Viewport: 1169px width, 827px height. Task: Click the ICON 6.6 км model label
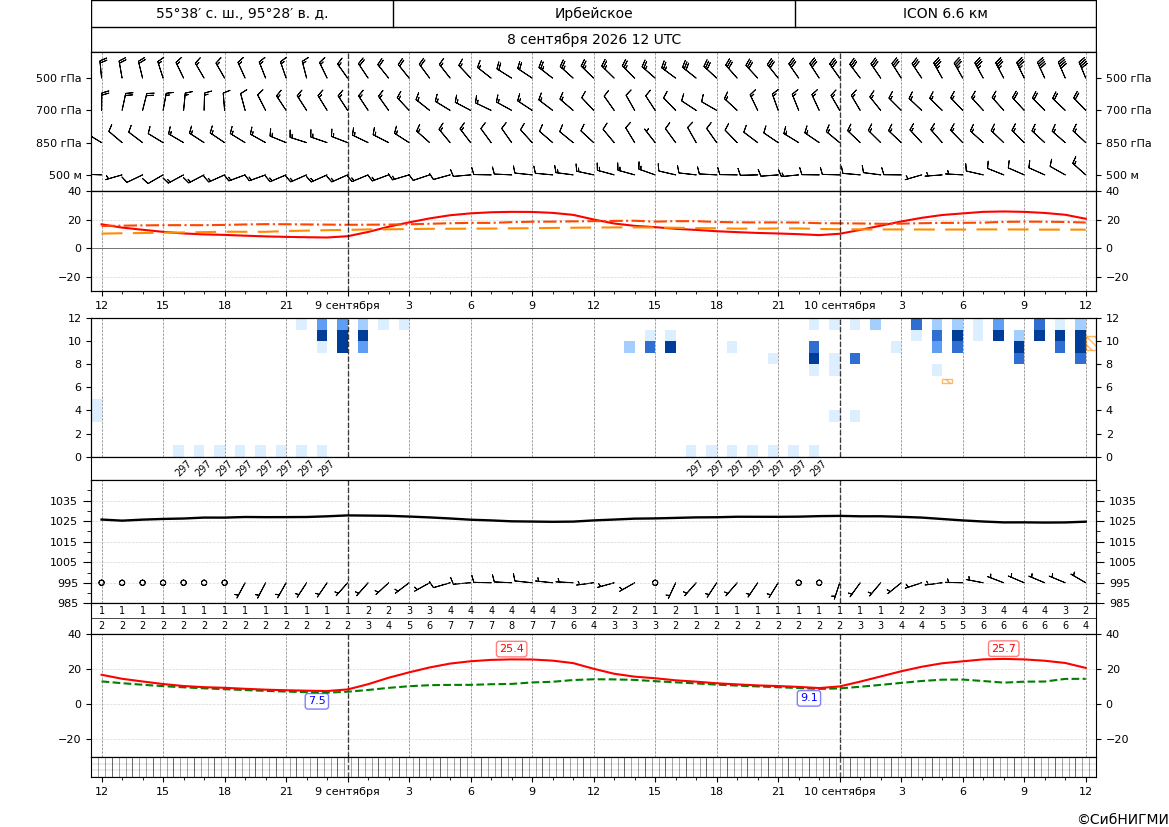coord(945,13)
